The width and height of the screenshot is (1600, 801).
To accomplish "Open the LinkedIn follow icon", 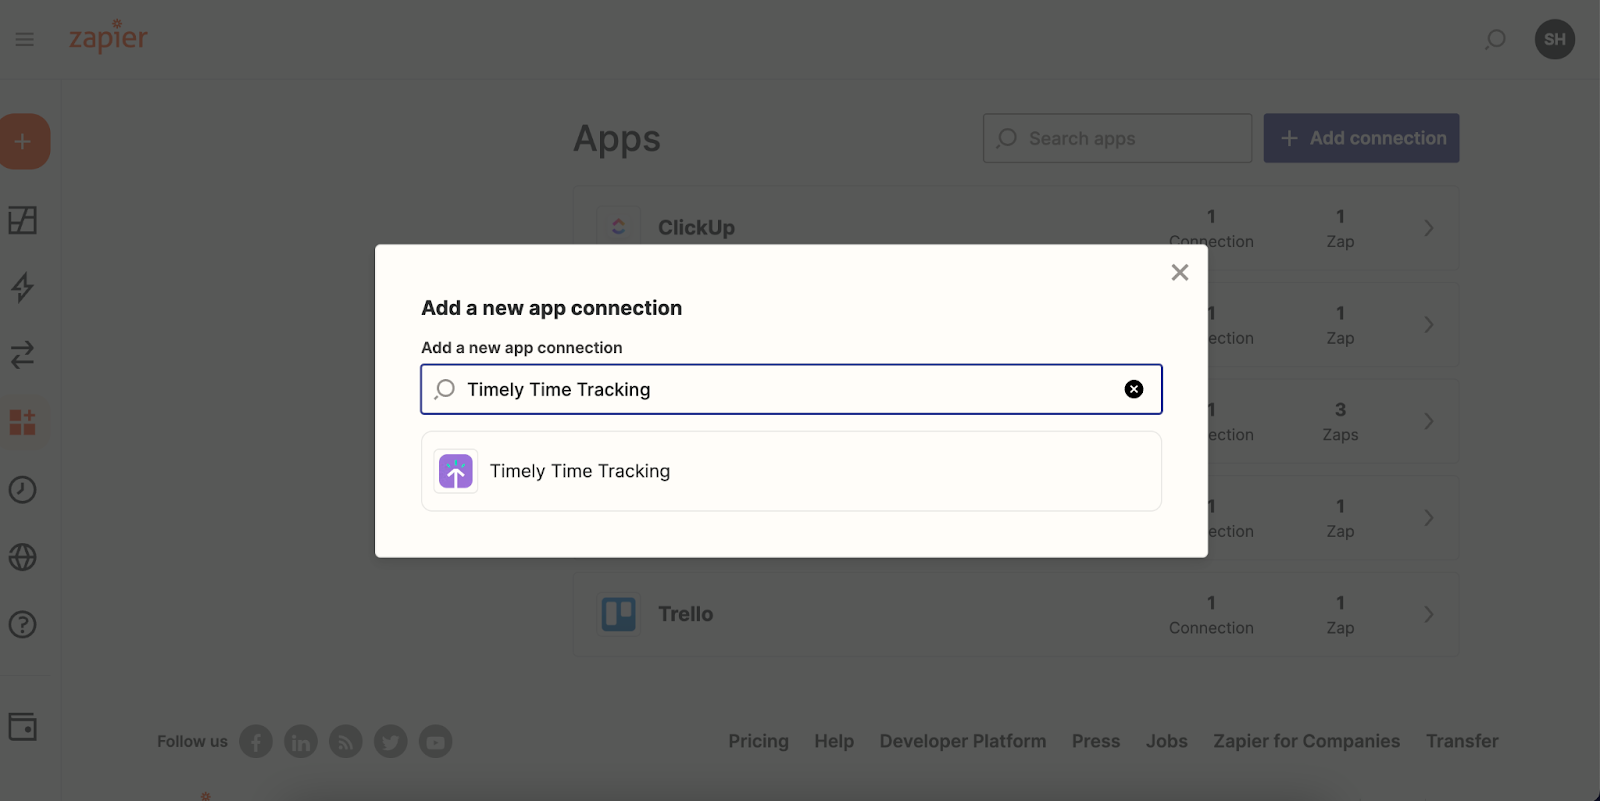I will point(301,741).
